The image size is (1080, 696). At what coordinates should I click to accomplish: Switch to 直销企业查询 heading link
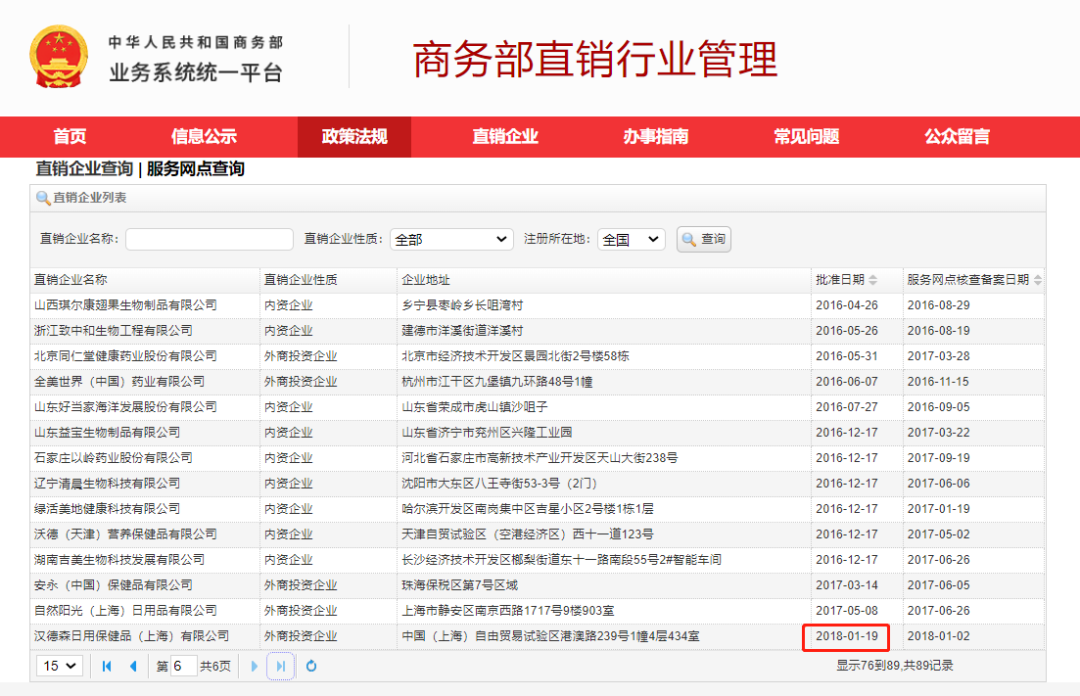(84, 169)
